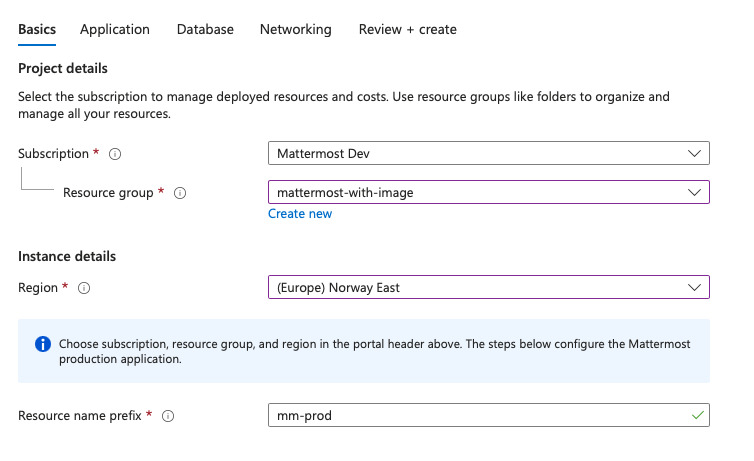Open the Review + create tab
The height and width of the screenshot is (461, 754).
(x=408, y=29)
